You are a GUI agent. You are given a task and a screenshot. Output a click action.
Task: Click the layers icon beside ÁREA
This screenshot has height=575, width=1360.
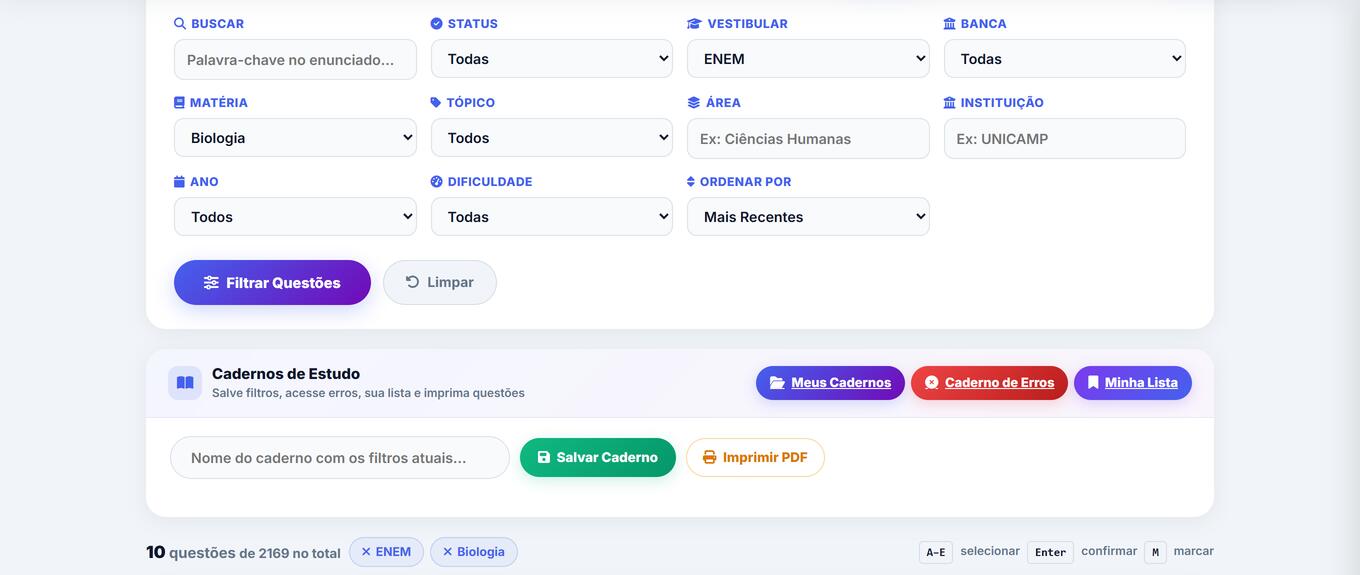point(694,102)
